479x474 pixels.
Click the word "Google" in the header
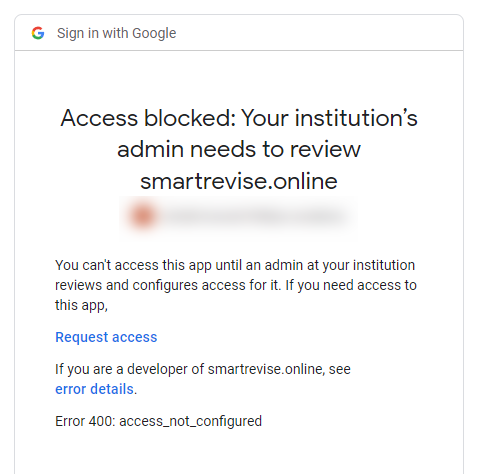[154, 33]
